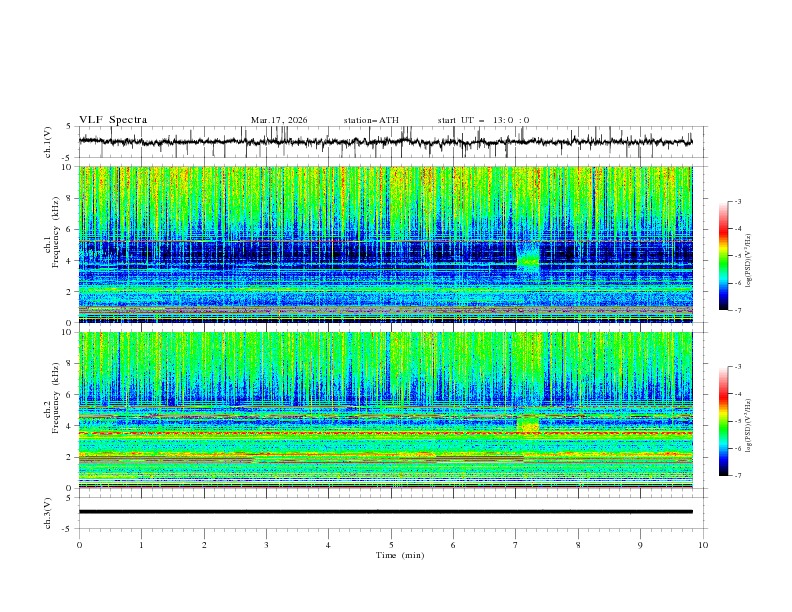Click the "Time (min)" axis title
The height and width of the screenshot is (612, 792).
tap(400, 555)
